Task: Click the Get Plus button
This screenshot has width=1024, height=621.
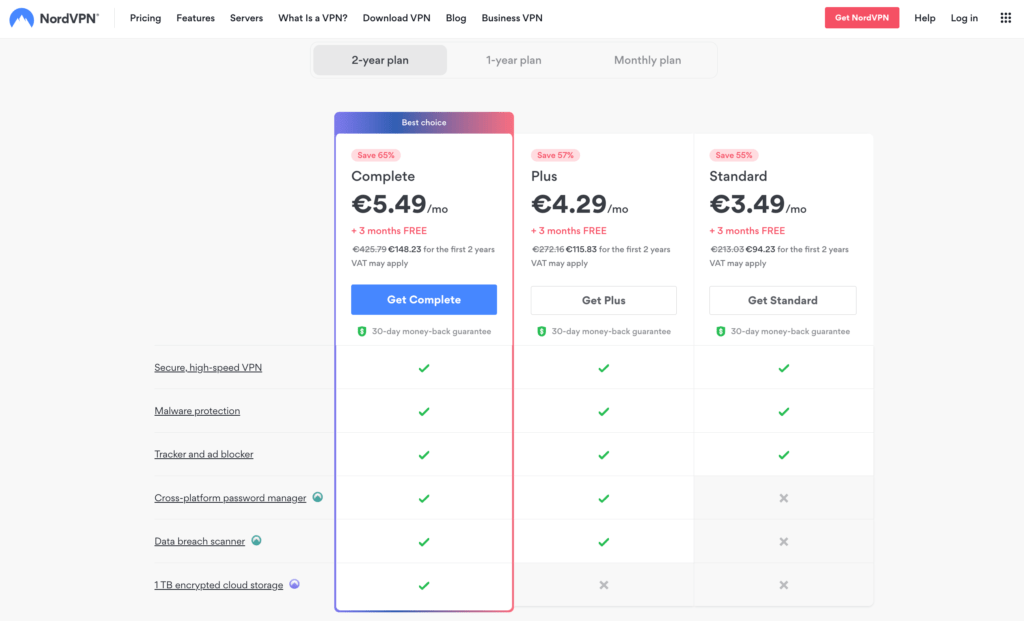Action: [603, 299]
